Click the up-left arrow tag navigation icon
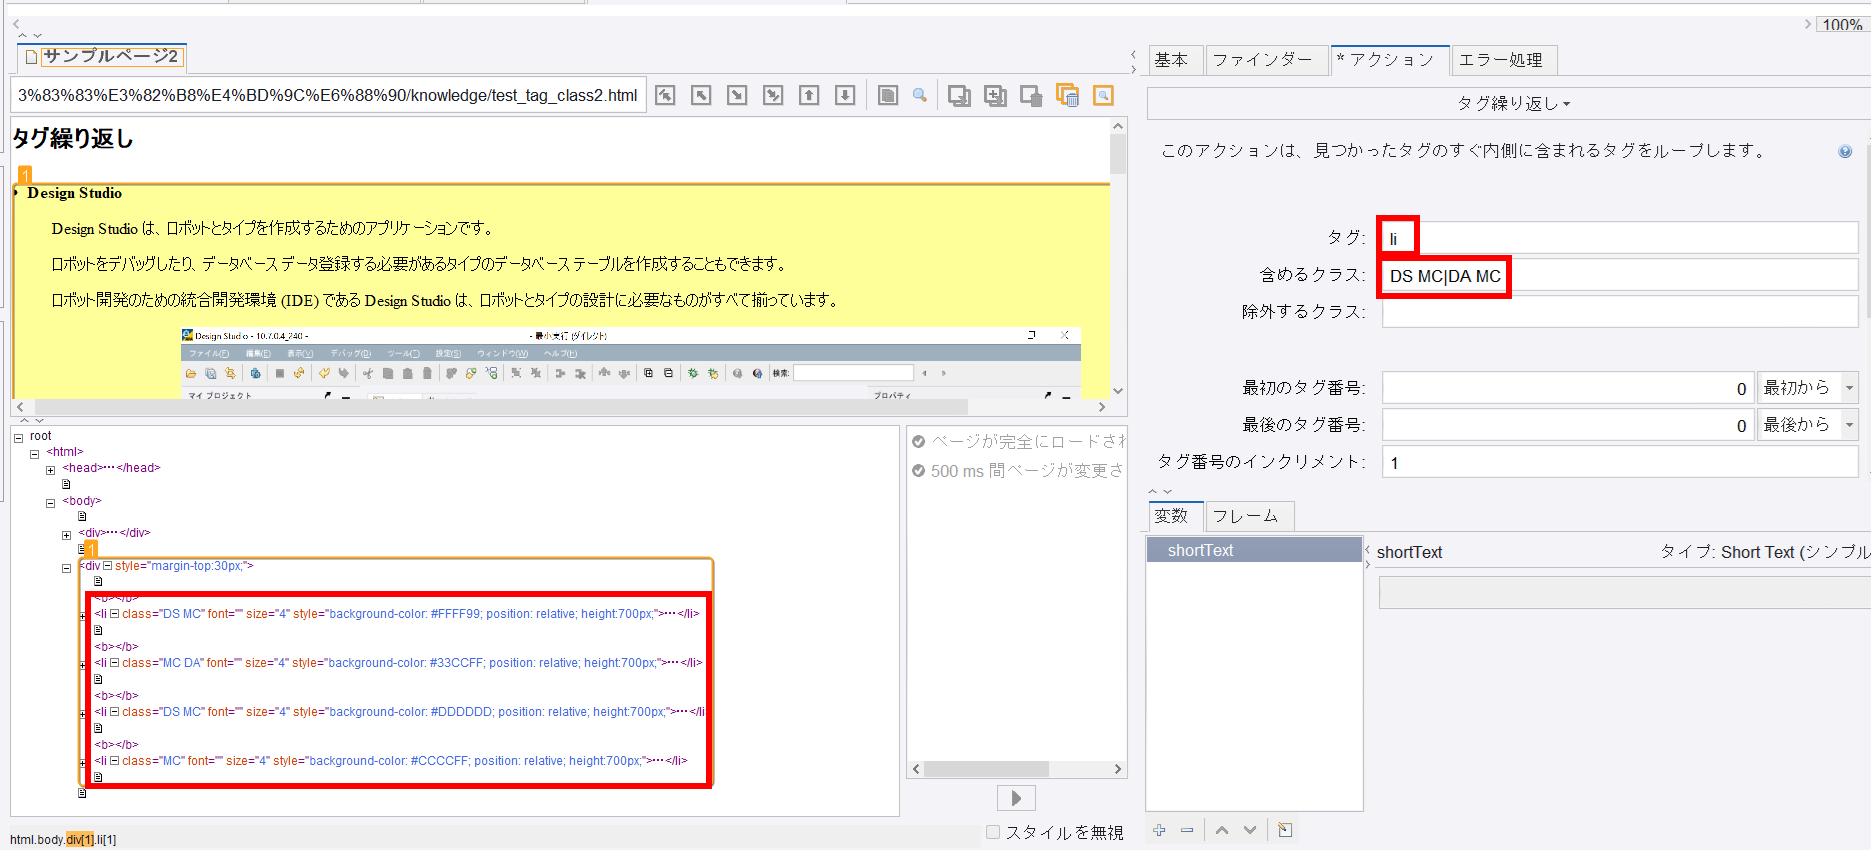 701,95
